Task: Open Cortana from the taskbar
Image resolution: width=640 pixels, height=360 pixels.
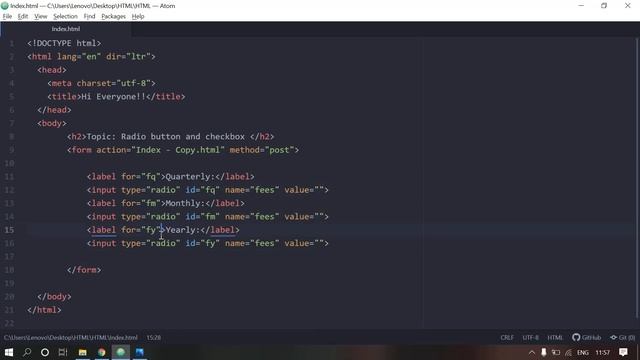Action: click(x=45, y=352)
